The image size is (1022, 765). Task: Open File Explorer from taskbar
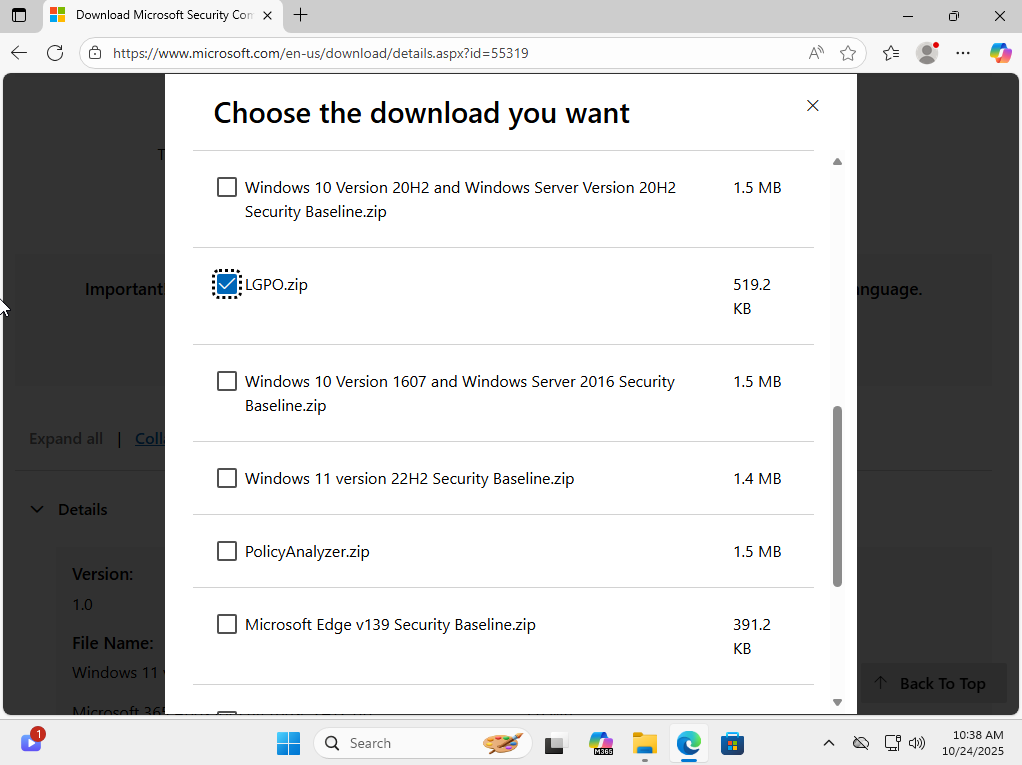coord(645,743)
